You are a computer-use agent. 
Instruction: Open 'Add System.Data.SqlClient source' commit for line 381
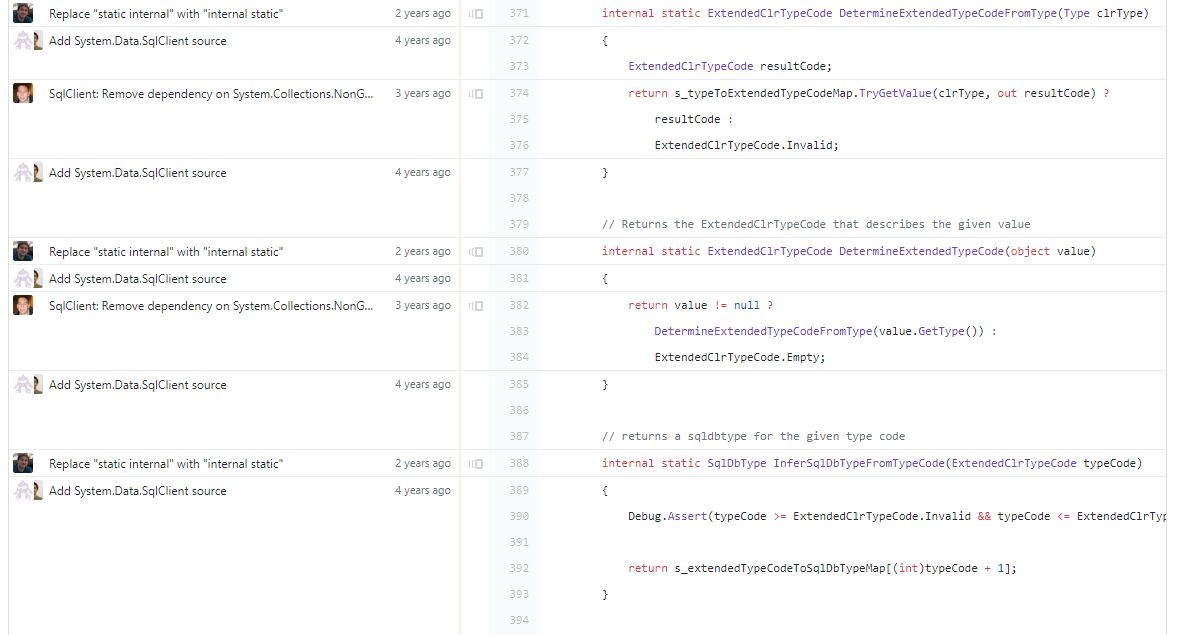pos(138,279)
